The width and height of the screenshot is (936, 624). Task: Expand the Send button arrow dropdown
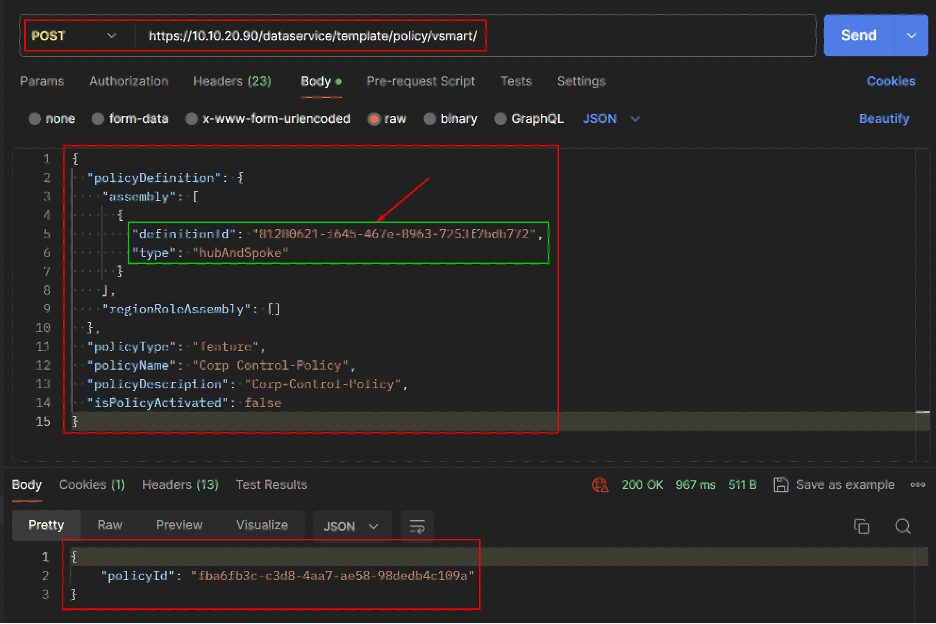(910, 35)
